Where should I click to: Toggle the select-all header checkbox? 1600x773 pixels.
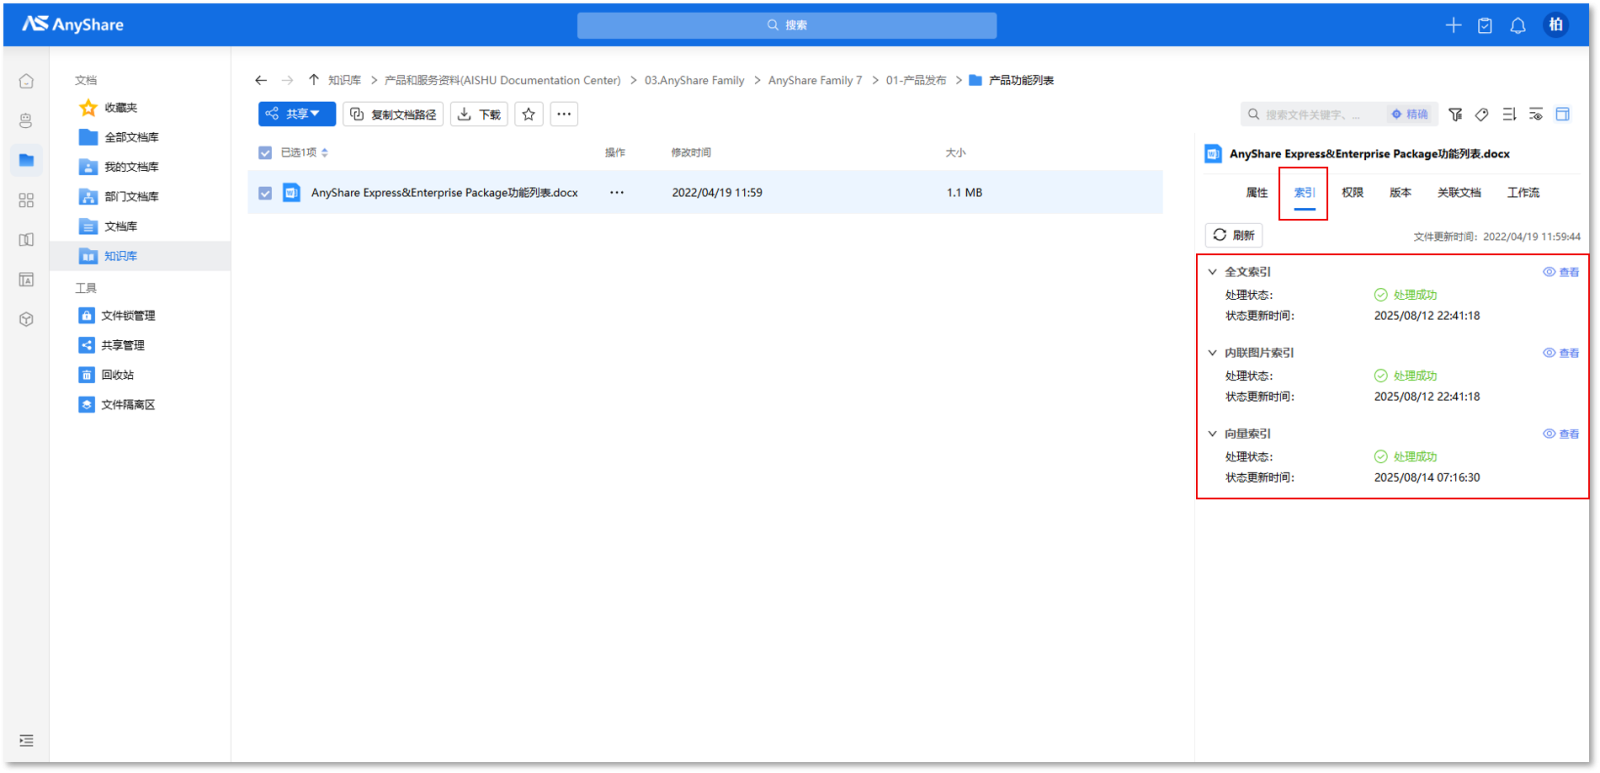[265, 153]
